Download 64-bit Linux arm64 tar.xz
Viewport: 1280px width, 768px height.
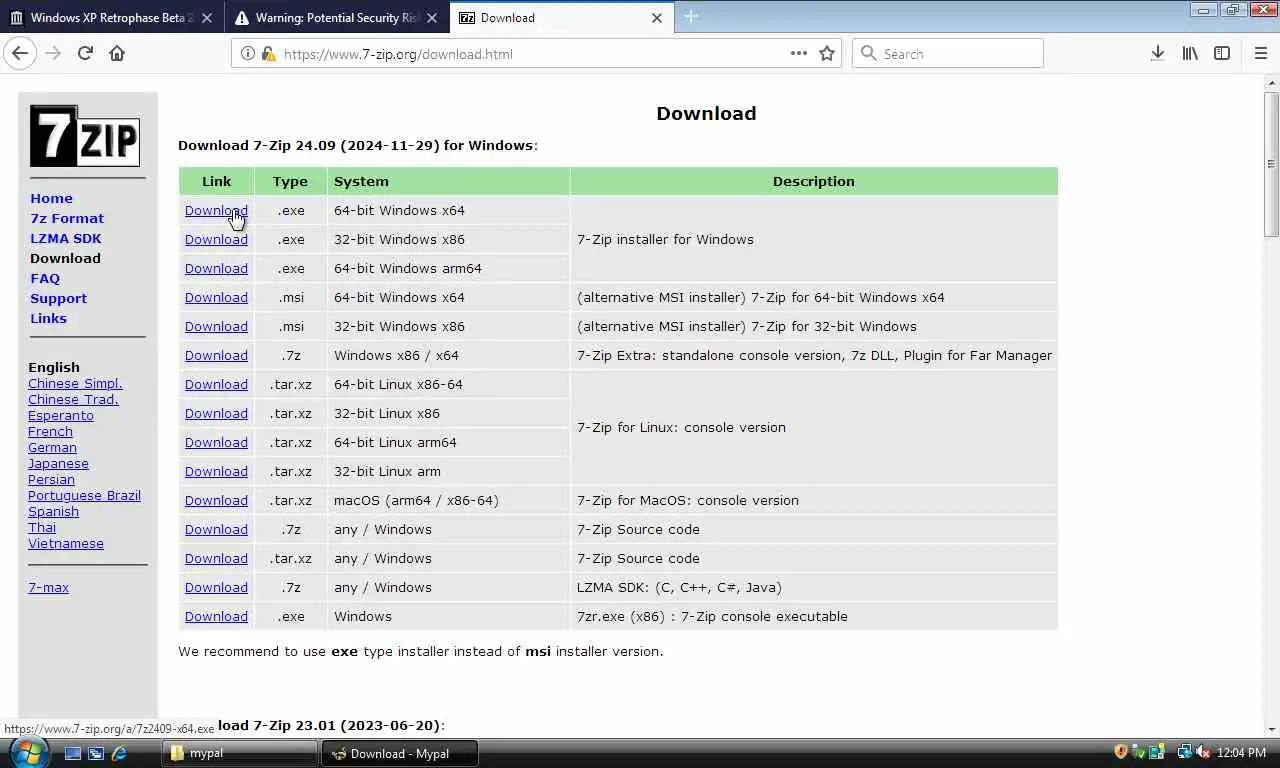coord(216,442)
